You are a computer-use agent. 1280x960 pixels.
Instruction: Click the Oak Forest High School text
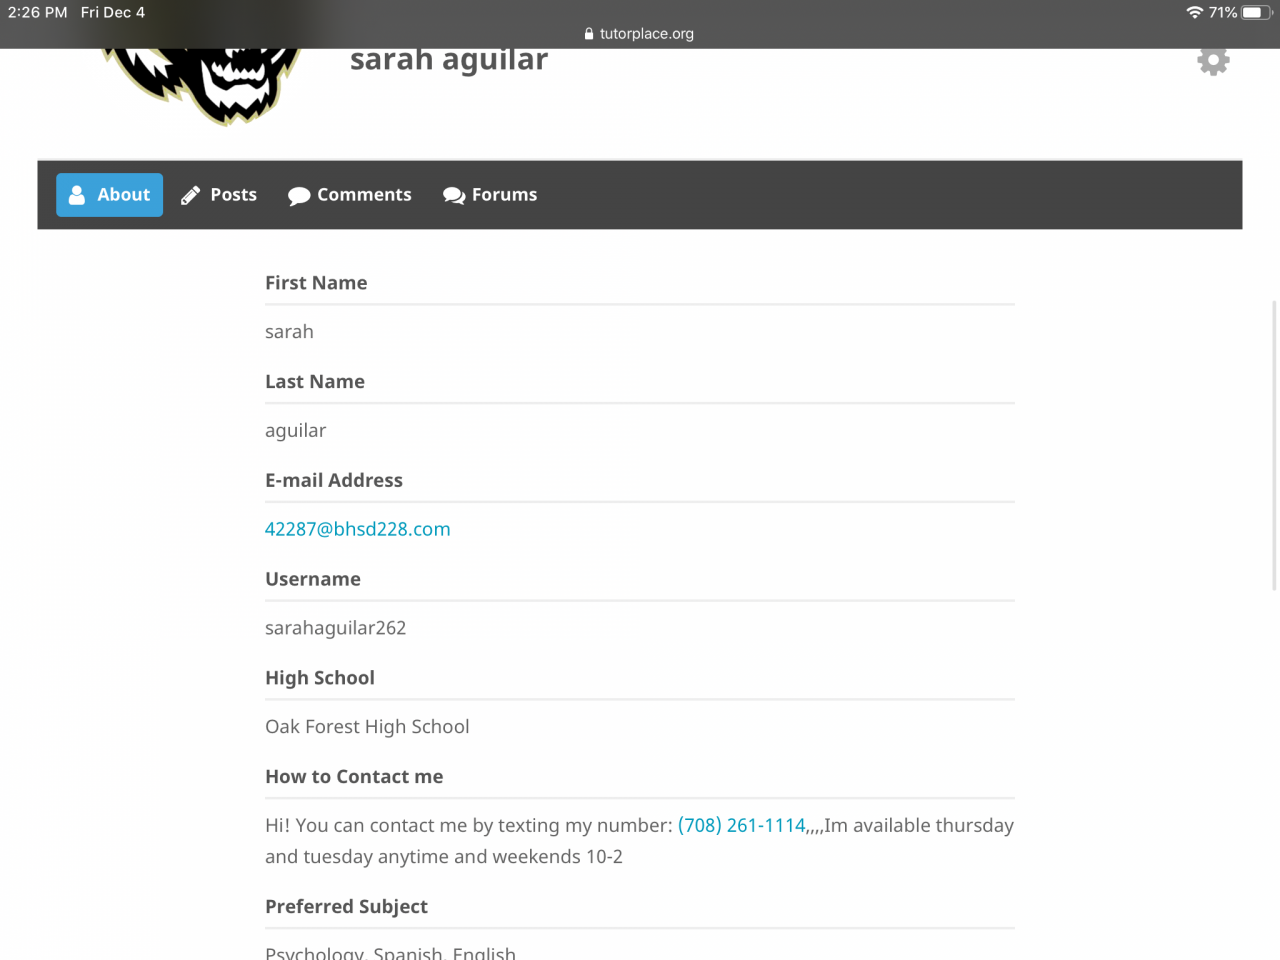click(x=367, y=727)
